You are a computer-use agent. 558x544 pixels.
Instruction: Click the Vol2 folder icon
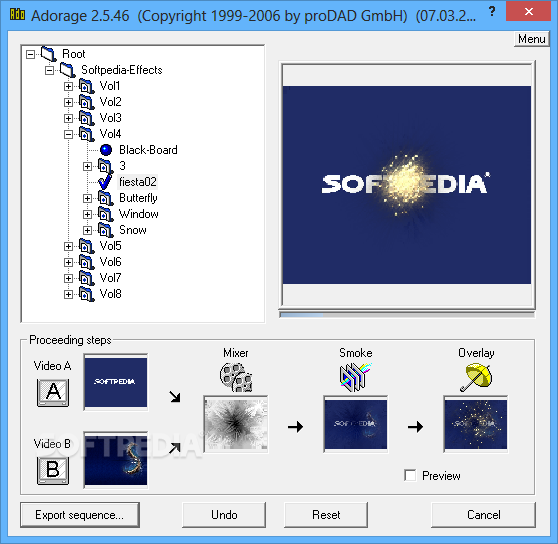86,102
